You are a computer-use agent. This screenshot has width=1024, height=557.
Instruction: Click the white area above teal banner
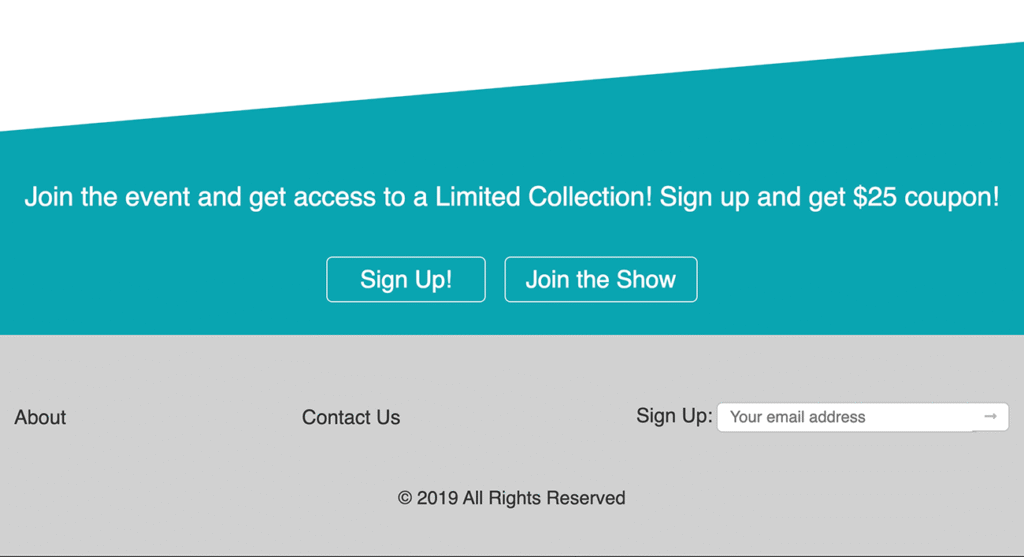300,50
